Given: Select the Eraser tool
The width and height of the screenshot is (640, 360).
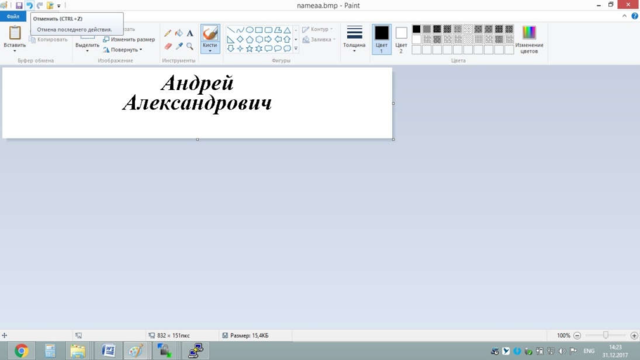Looking at the screenshot, I should click(168, 47).
